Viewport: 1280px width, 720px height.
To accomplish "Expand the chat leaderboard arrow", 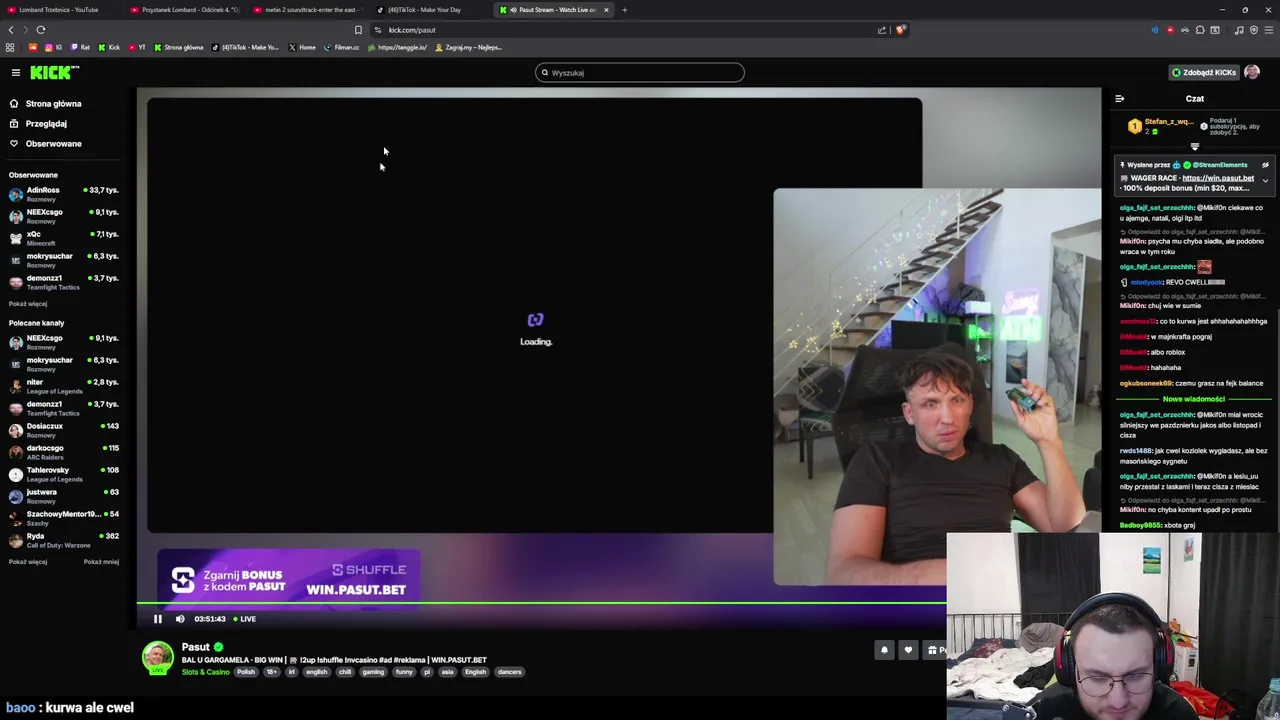I will coord(1194,146).
